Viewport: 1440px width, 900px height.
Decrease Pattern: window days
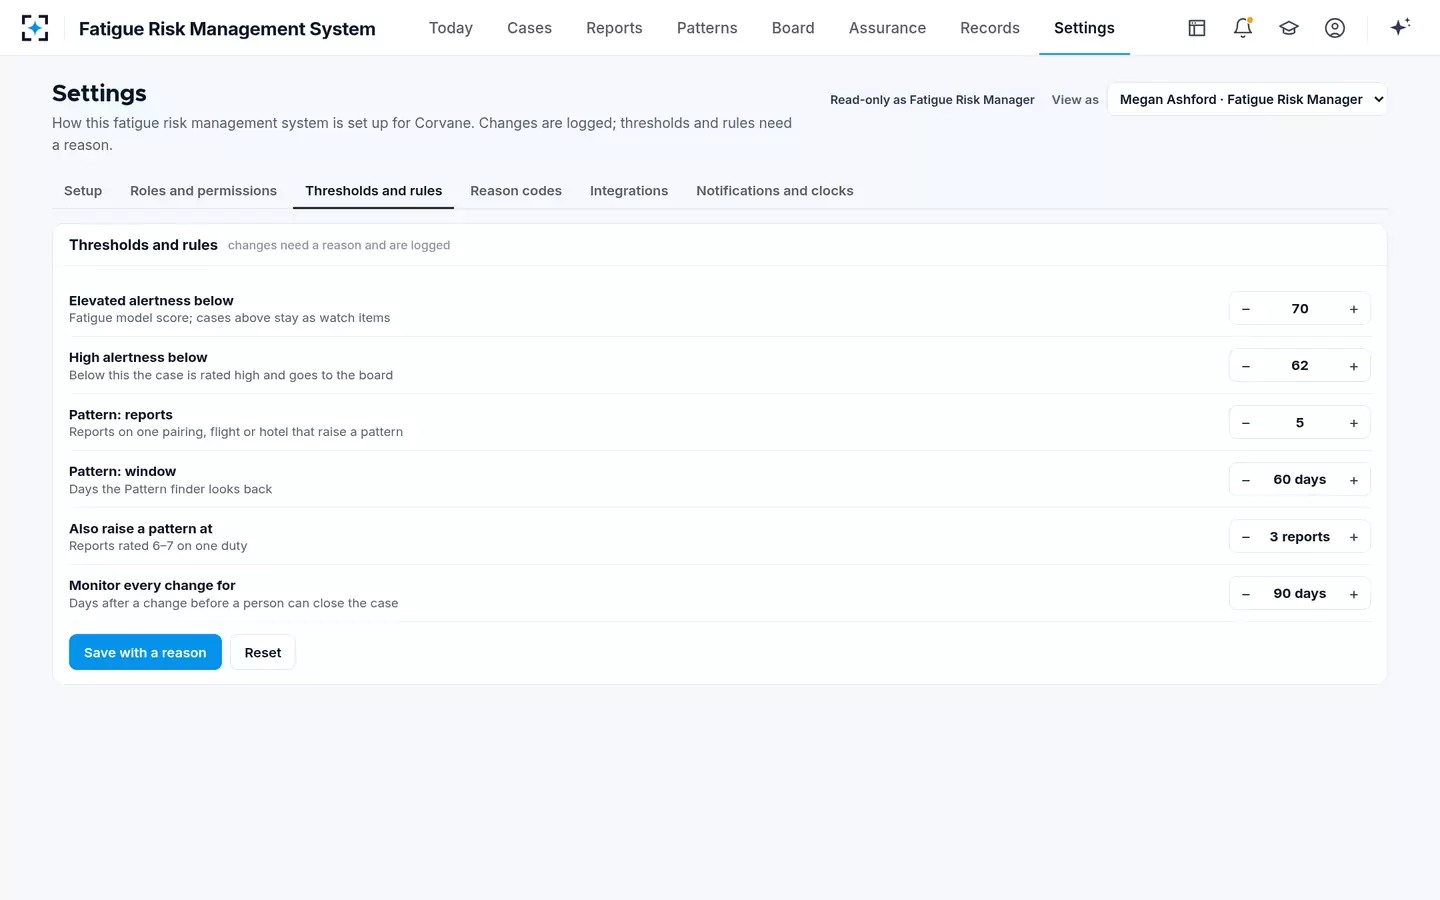(1246, 480)
